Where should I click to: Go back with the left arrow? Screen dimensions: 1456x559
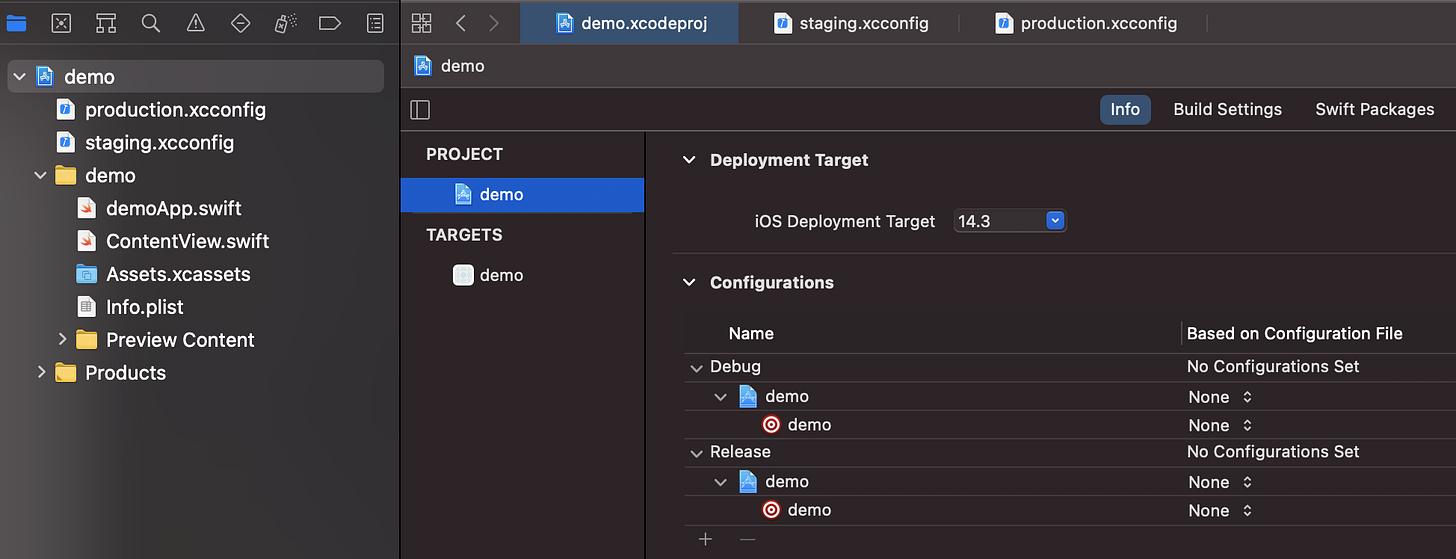(x=461, y=23)
